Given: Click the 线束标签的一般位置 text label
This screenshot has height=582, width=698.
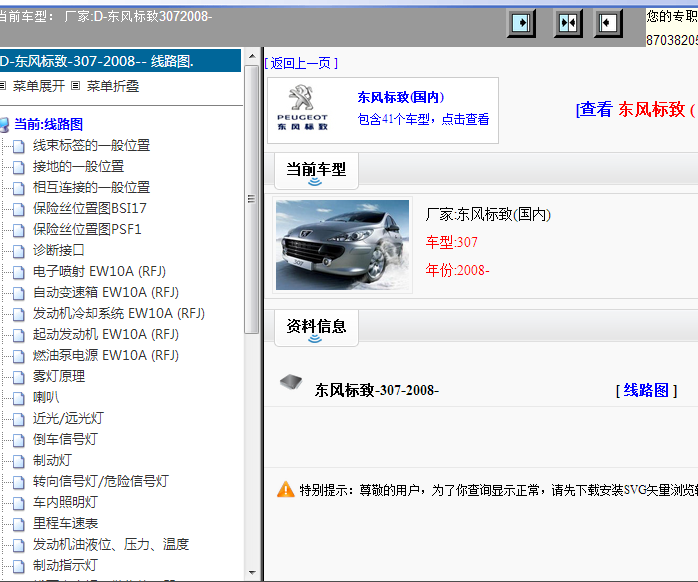Looking at the screenshot, I should (x=91, y=145).
